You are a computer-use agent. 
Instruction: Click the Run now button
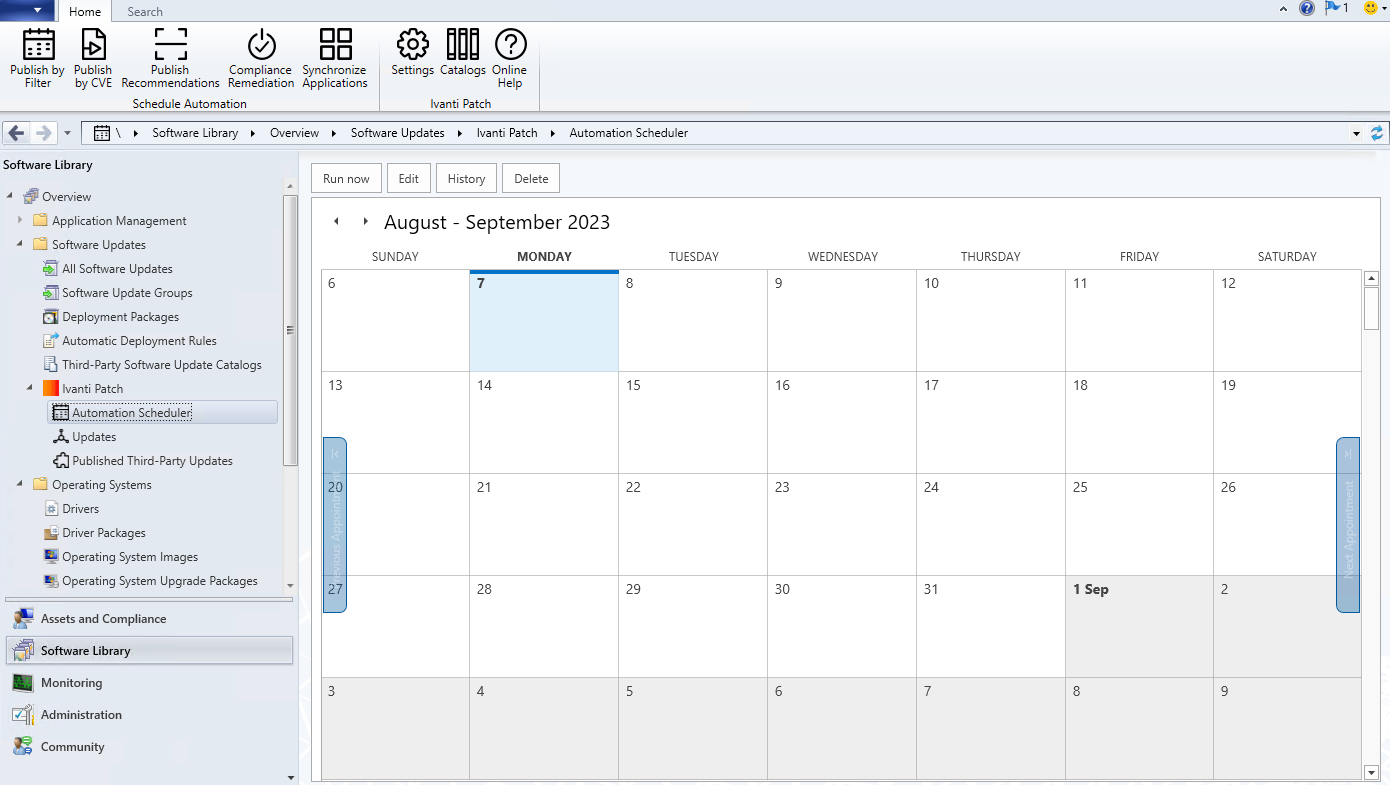[x=346, y=179]
